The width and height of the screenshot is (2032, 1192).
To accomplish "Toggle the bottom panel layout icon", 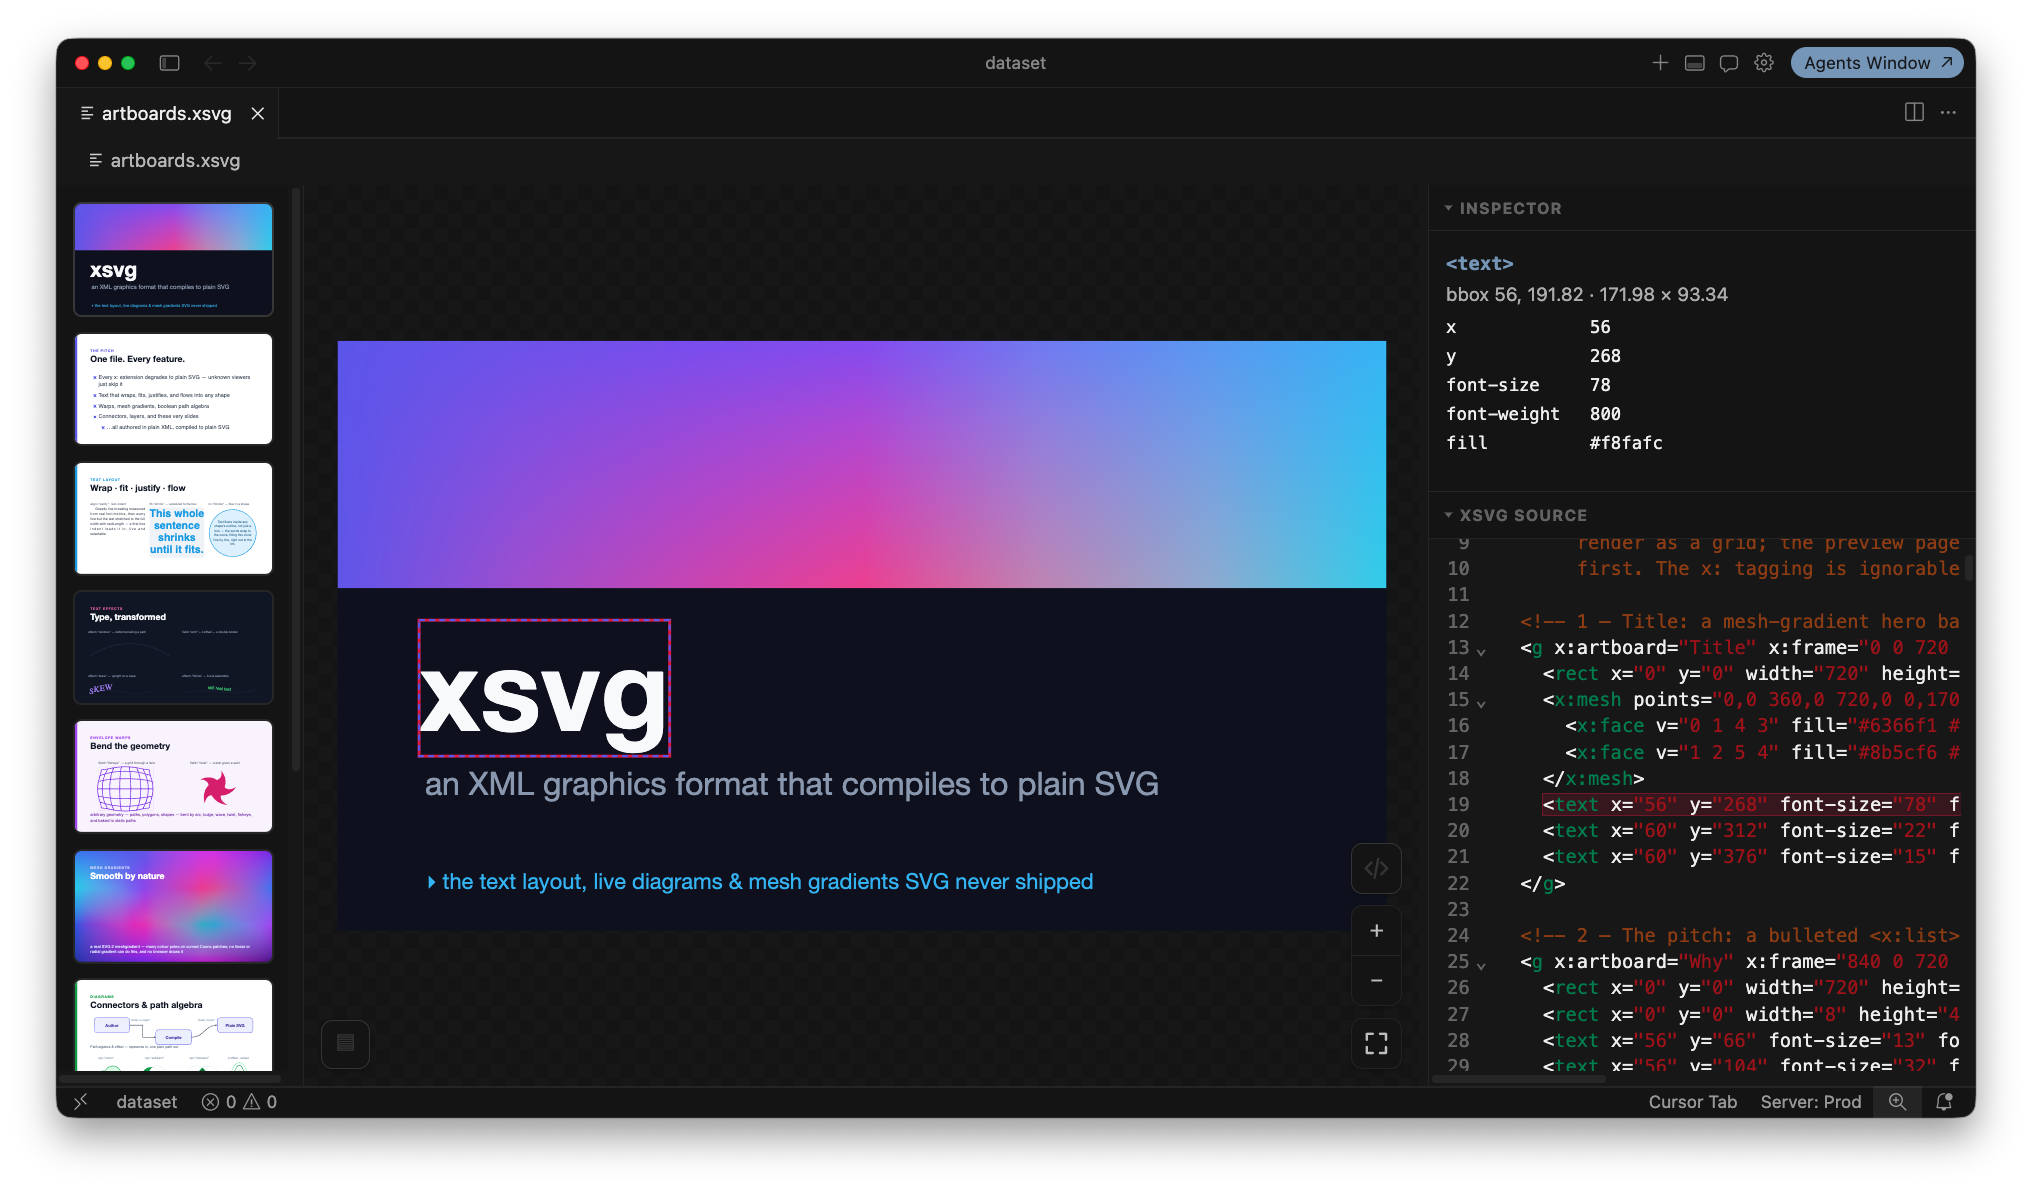I will tap(1694, 63).
